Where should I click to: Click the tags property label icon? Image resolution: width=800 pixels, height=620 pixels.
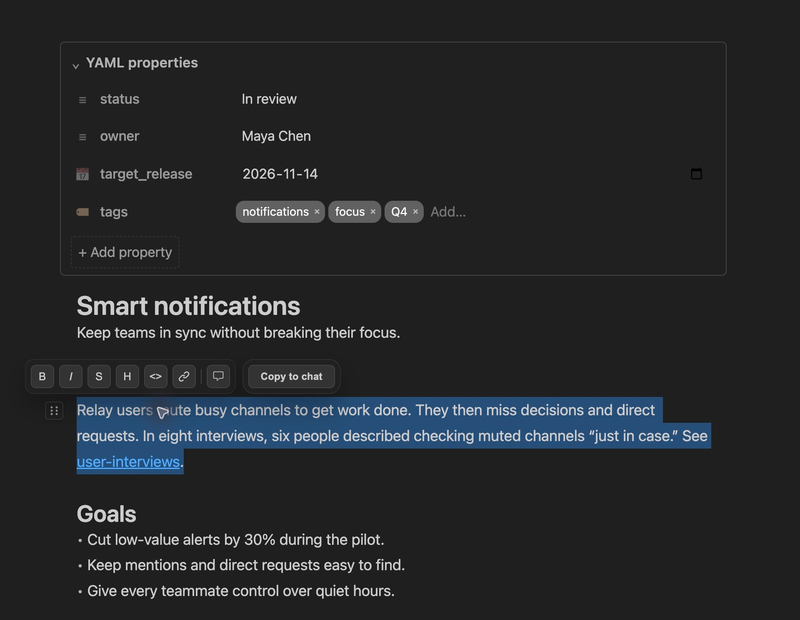click(x=83, y=212)
